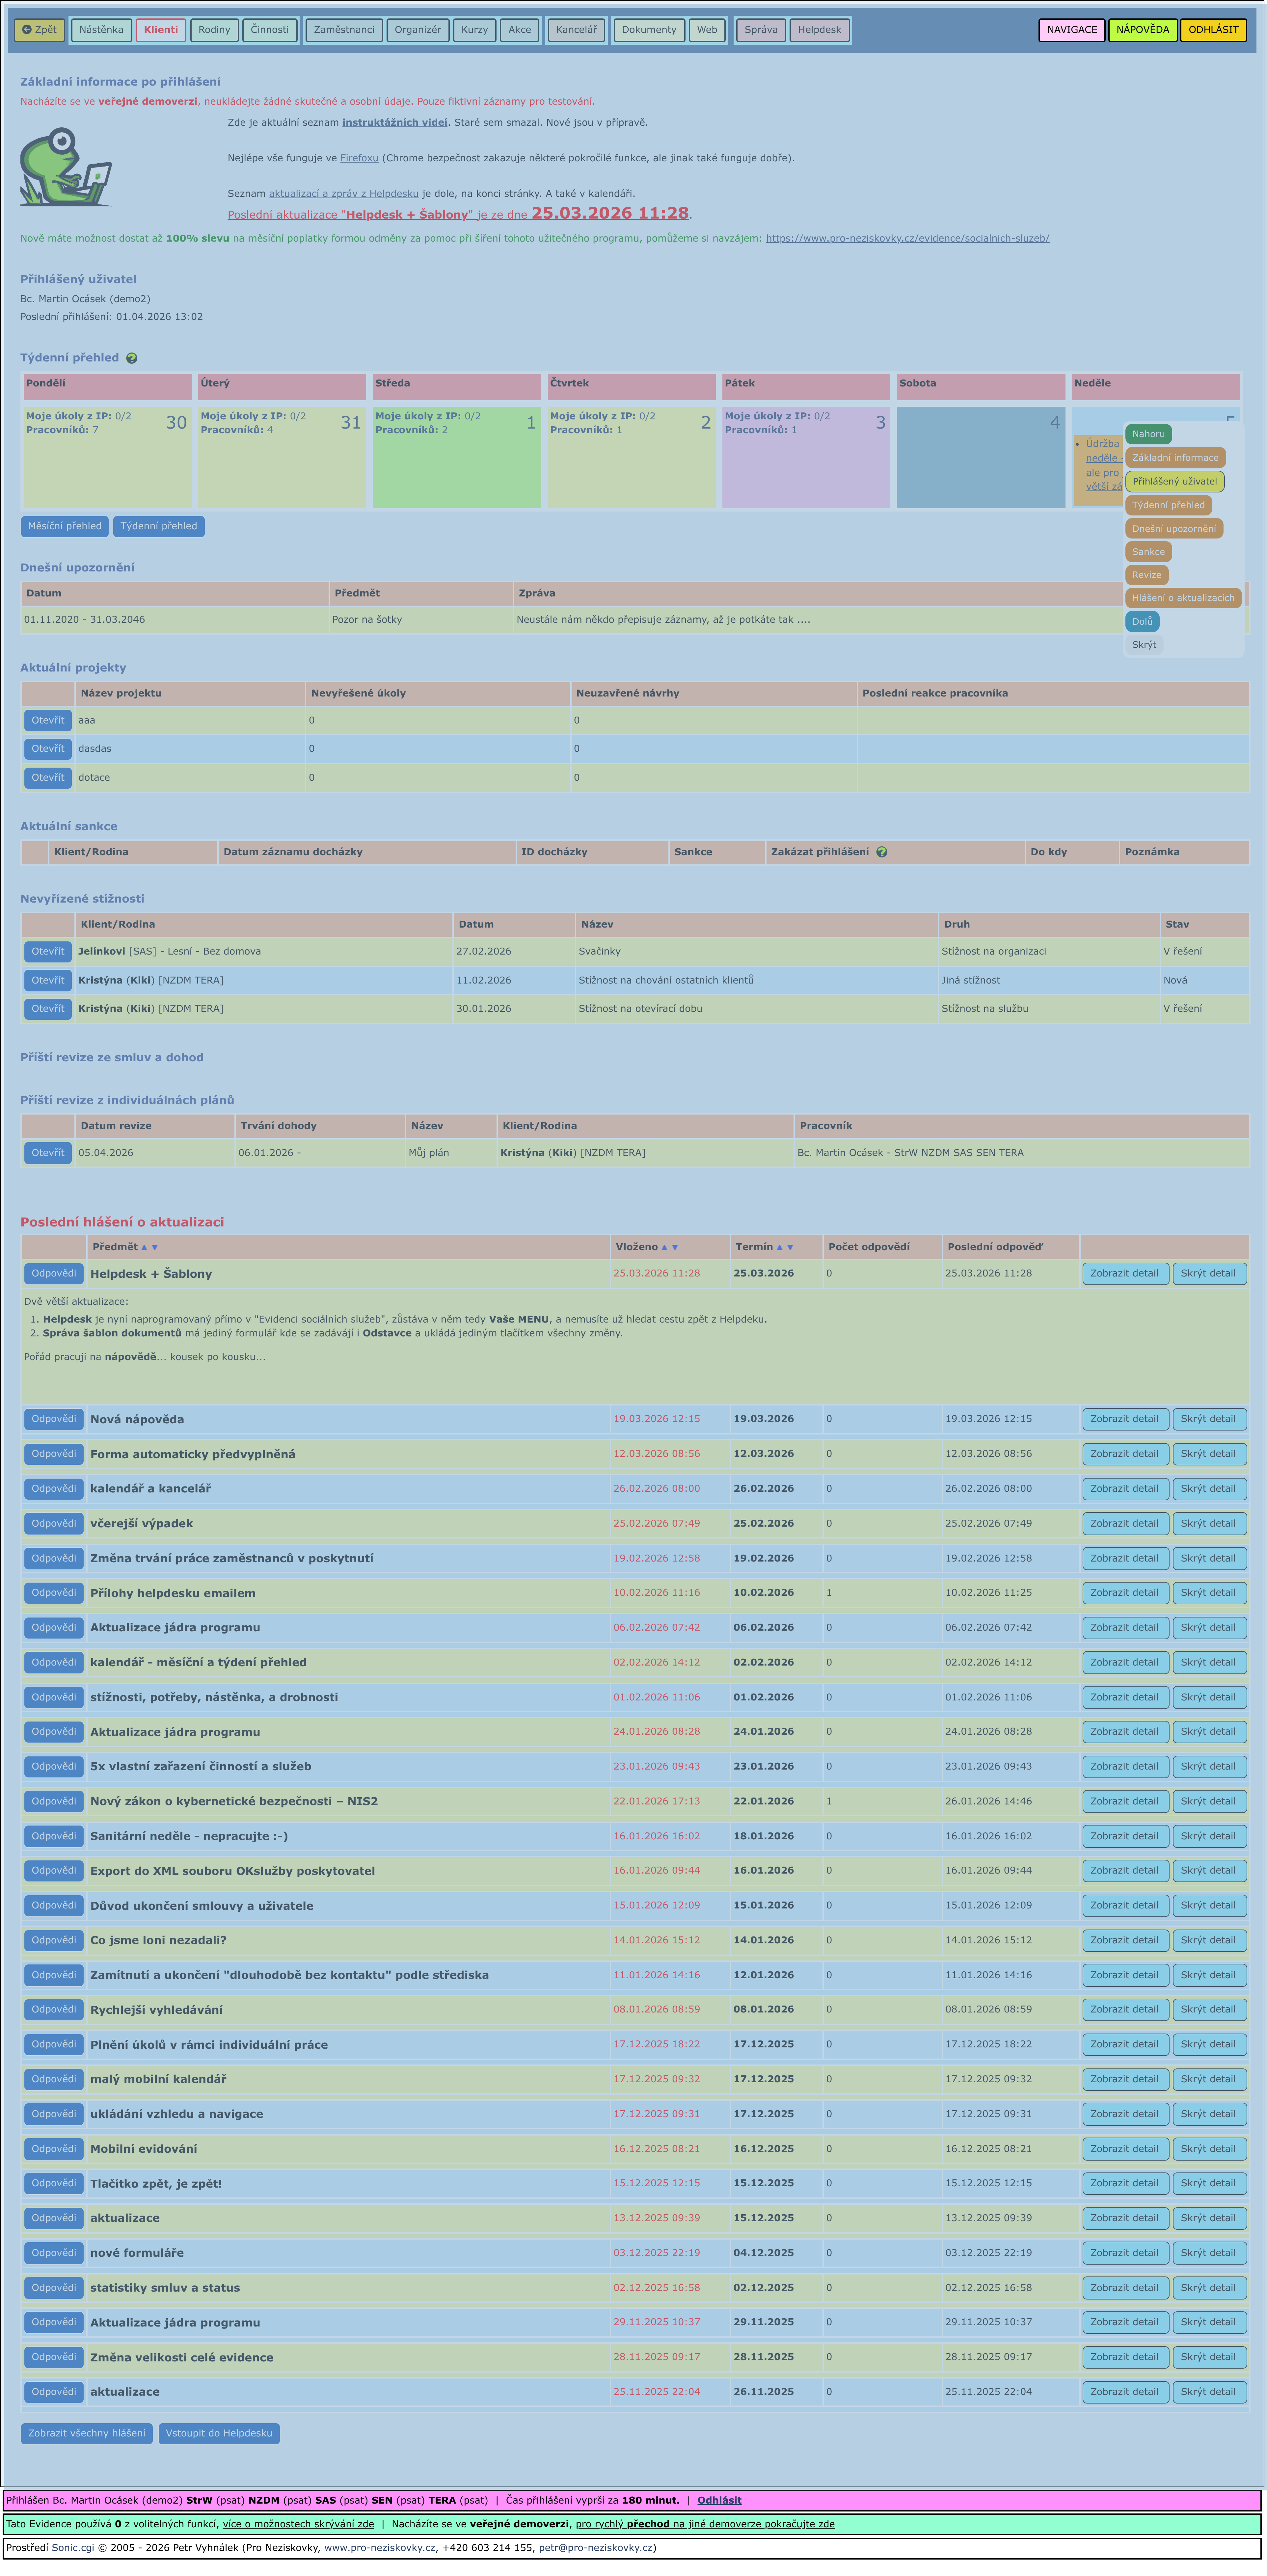Hide the floating navigation with Skrýt
The width and height of the screenshot is (1267, 2576).
click(x=1144, y=645)
